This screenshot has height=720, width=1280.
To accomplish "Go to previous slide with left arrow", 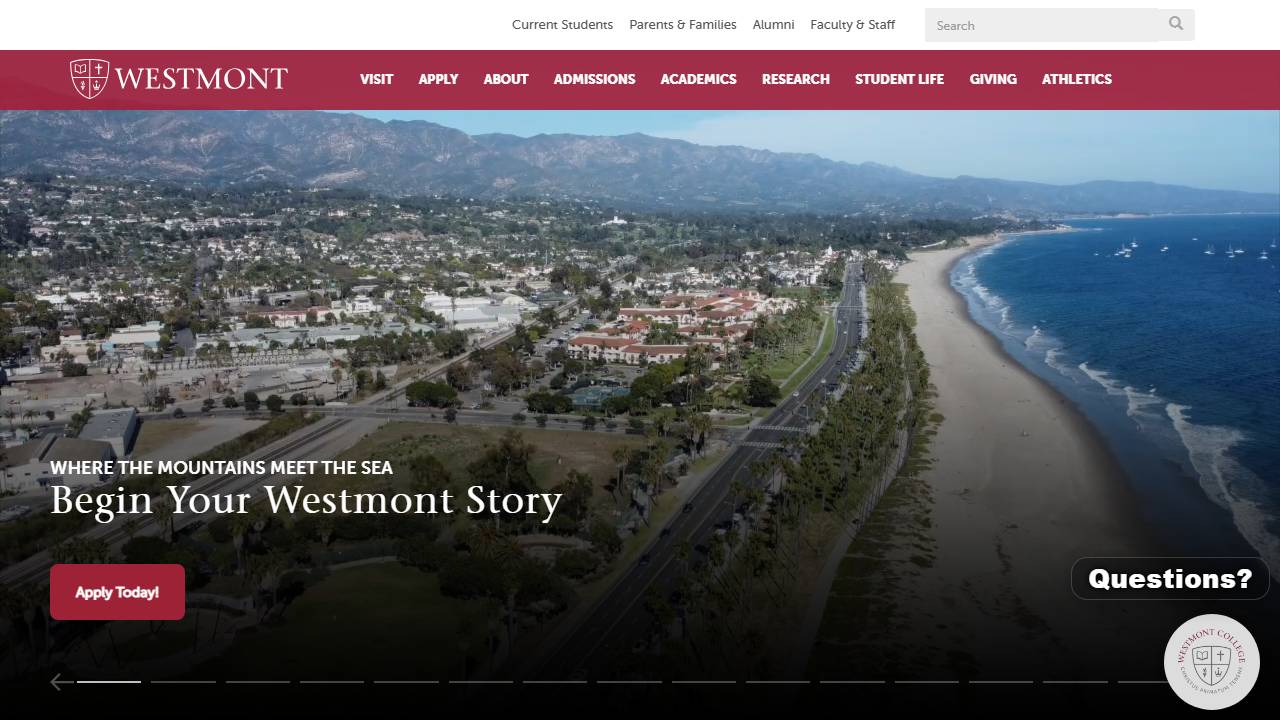I will click(60, 681).
